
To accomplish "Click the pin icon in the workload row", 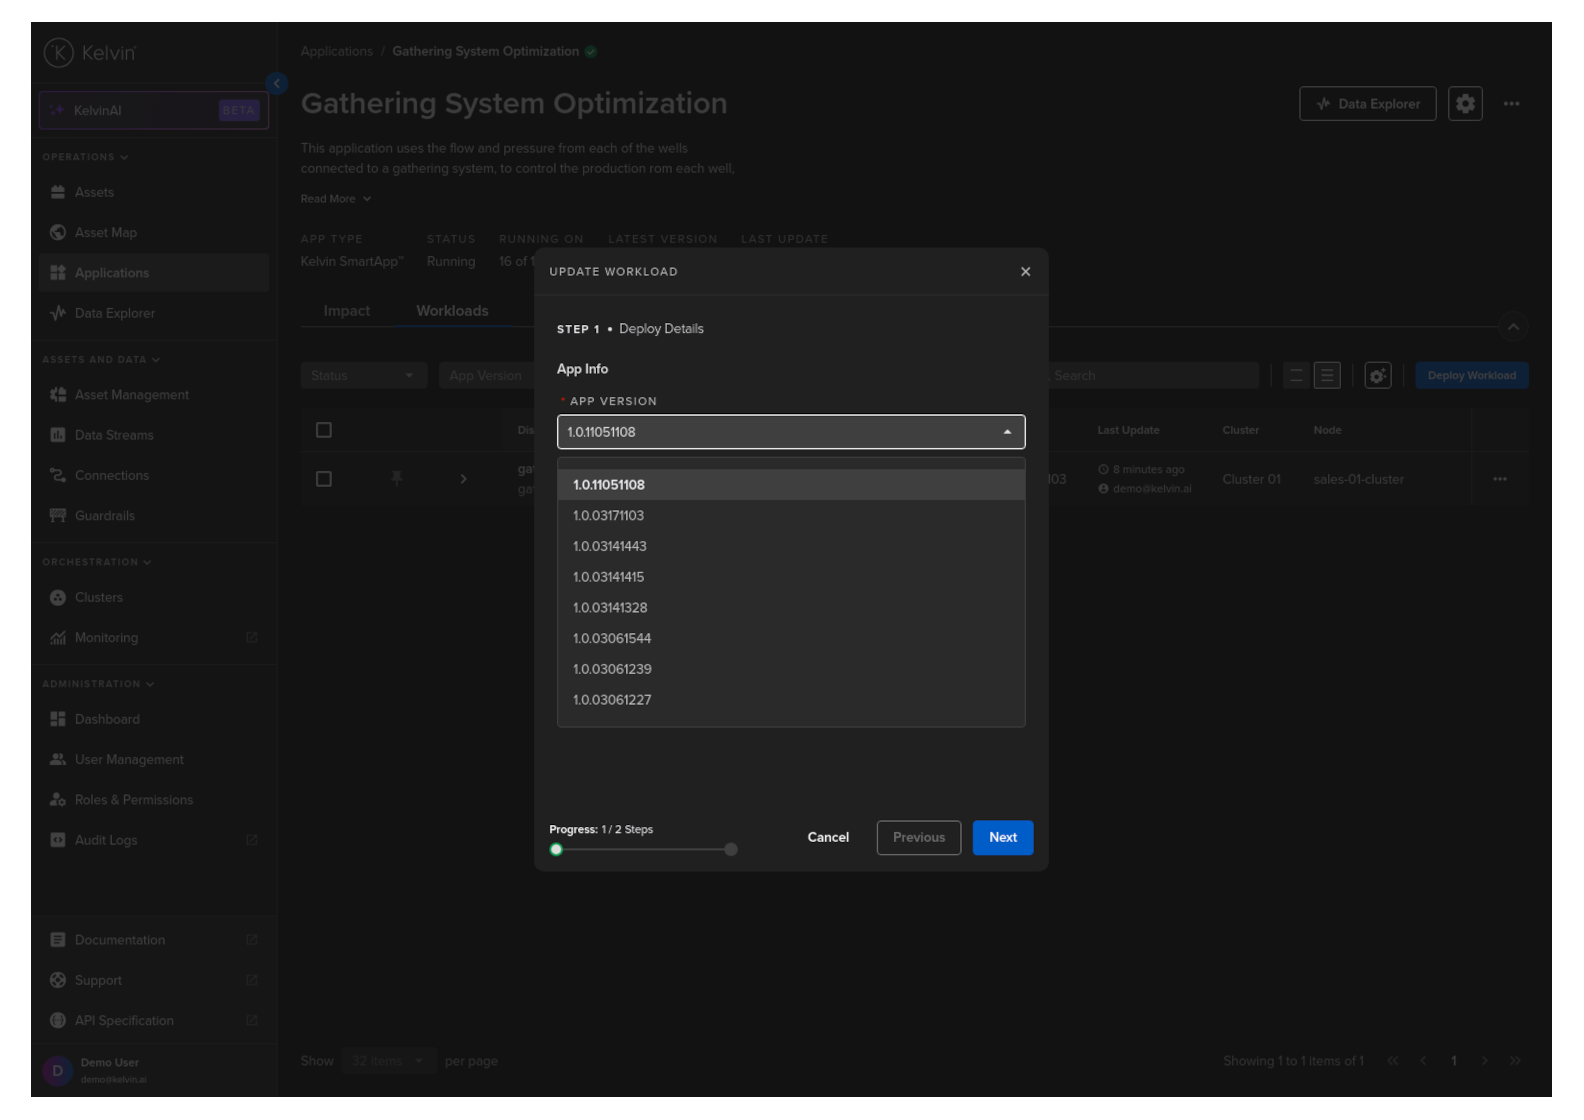I will [x=397, y=479].
